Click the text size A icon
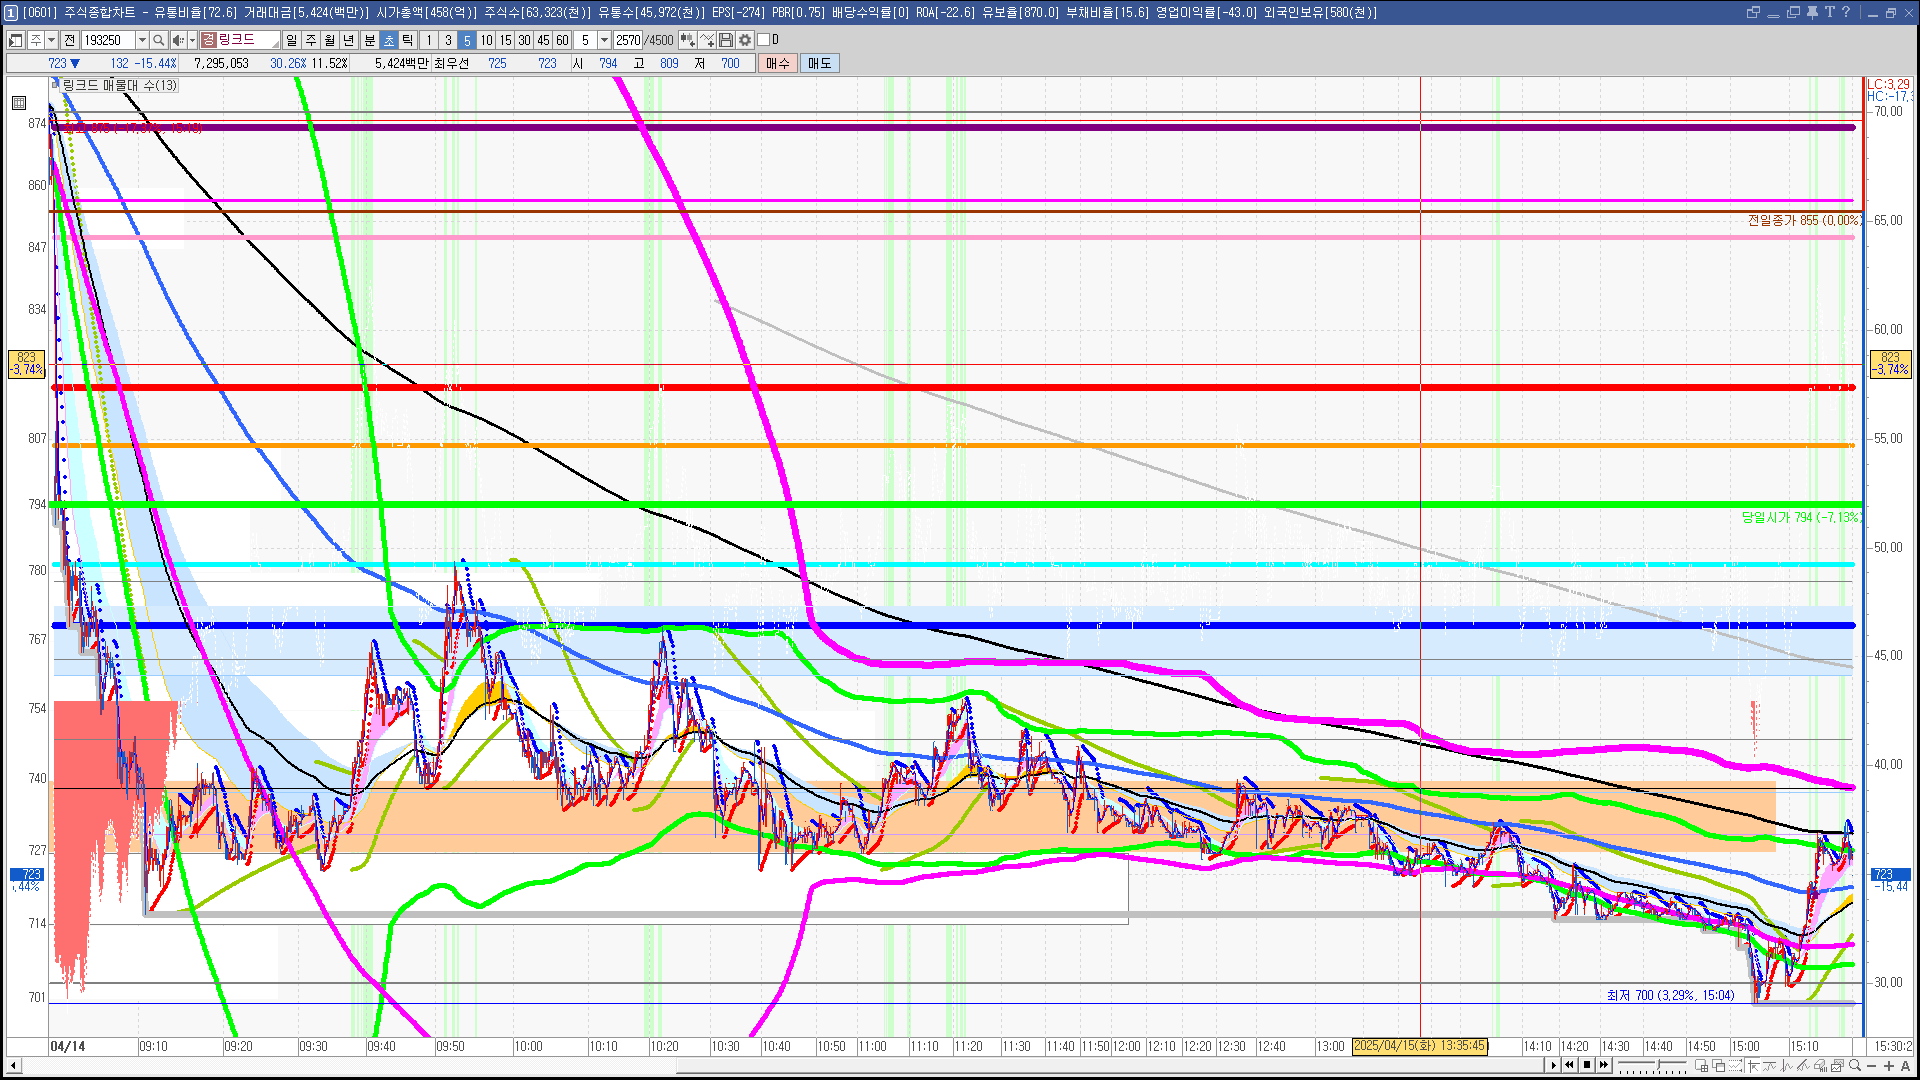The width and height of the screenshot is (1920, 1080). (x=1905, y=1066)
